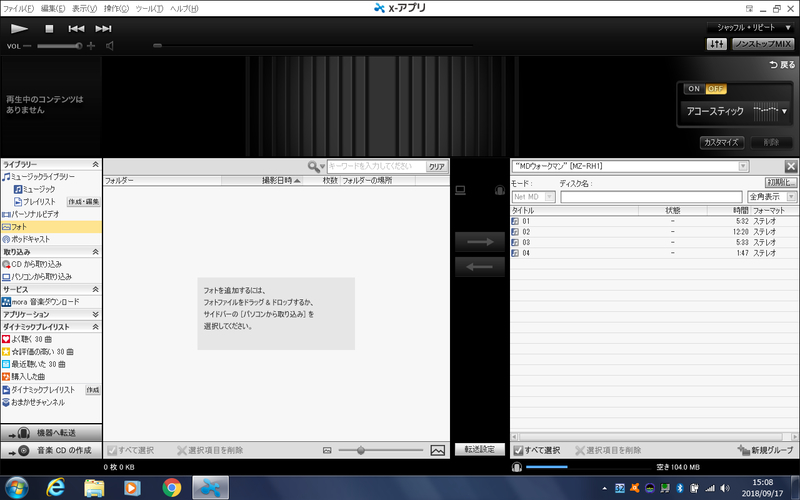Click the 戻る back link
Image resolution: width=800 pixels, height=500 pixels.
(782, 65)
